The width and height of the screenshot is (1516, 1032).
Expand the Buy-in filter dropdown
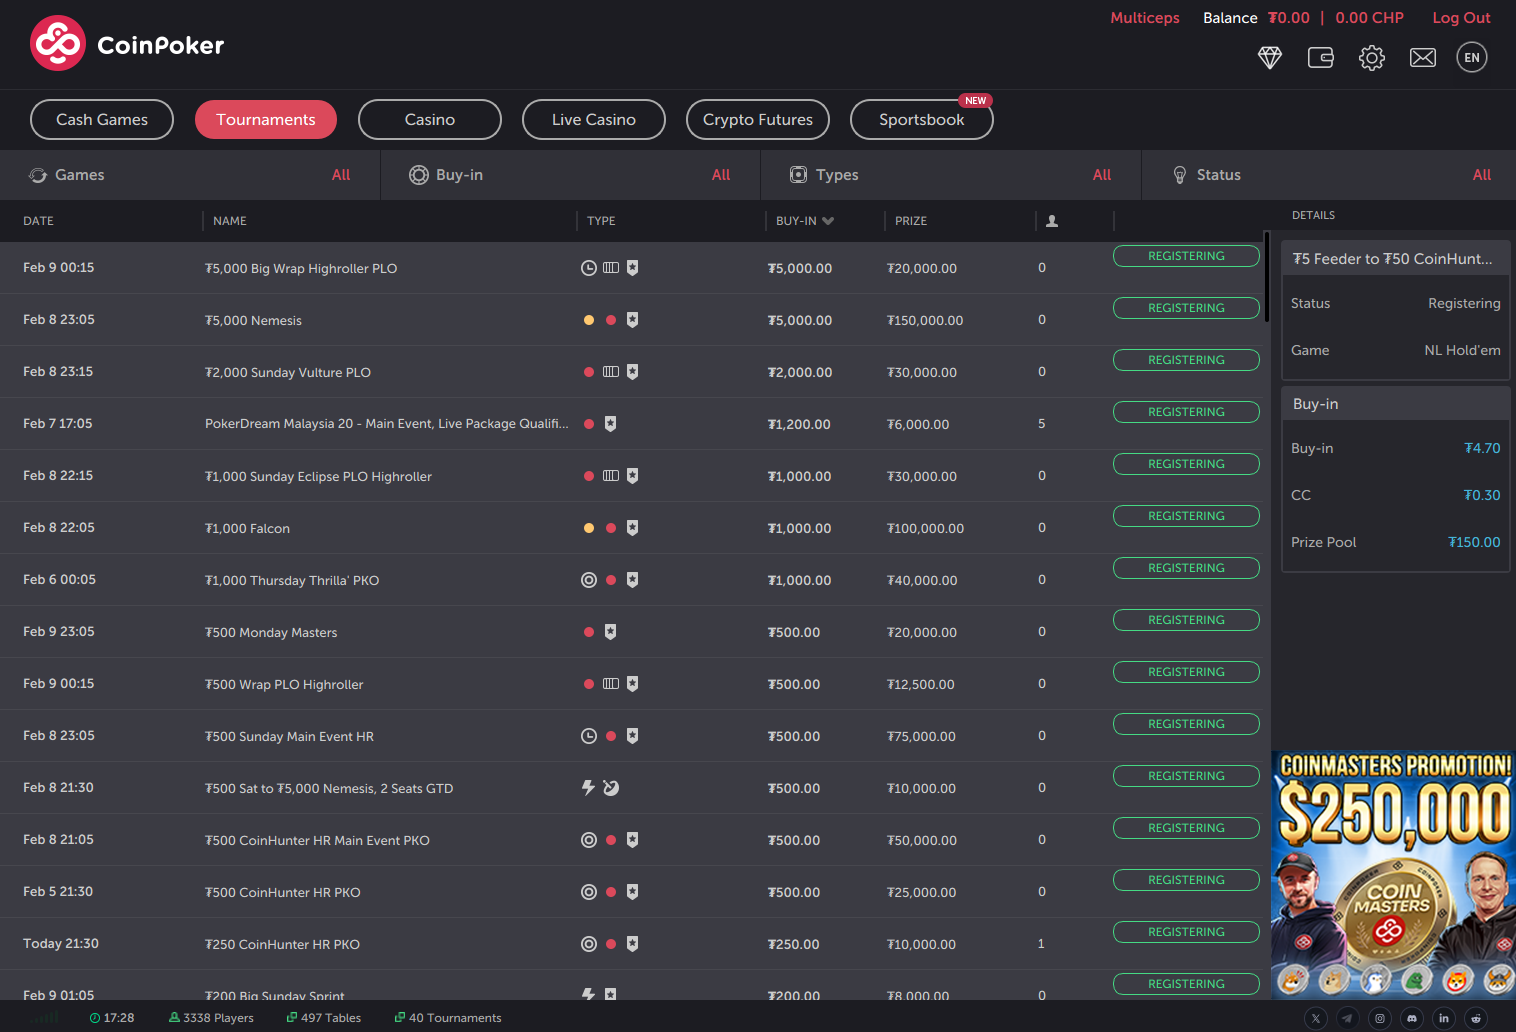coord(570,175)
